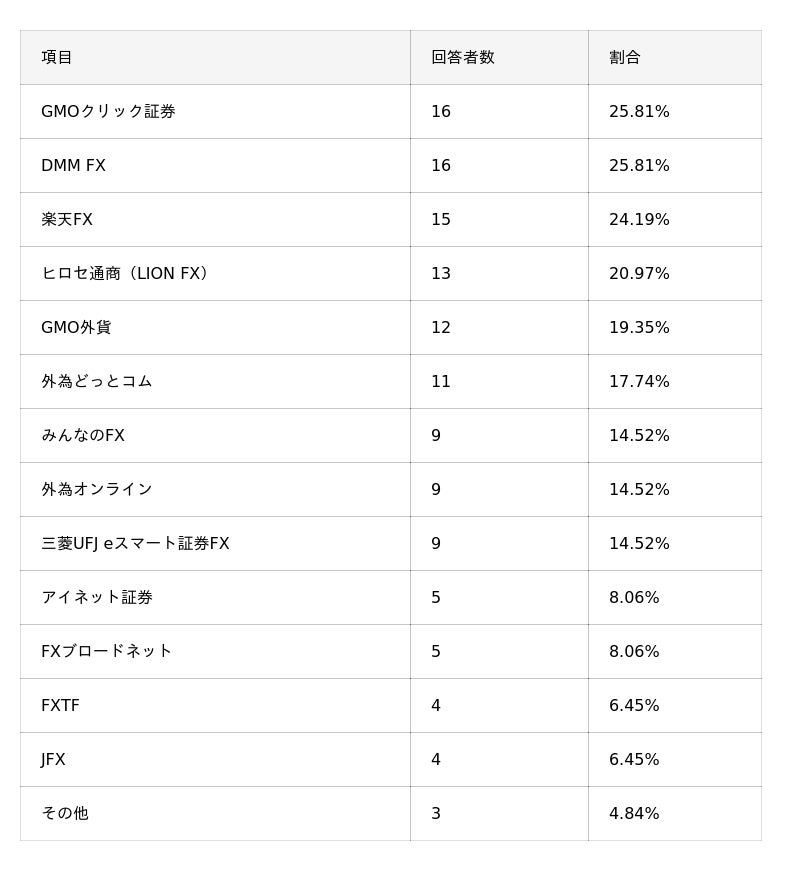This screenshot has width=800, height=871.
Task: Select the 20.97% percentage value
Action: pyautogui.click(x=639, y=273)
